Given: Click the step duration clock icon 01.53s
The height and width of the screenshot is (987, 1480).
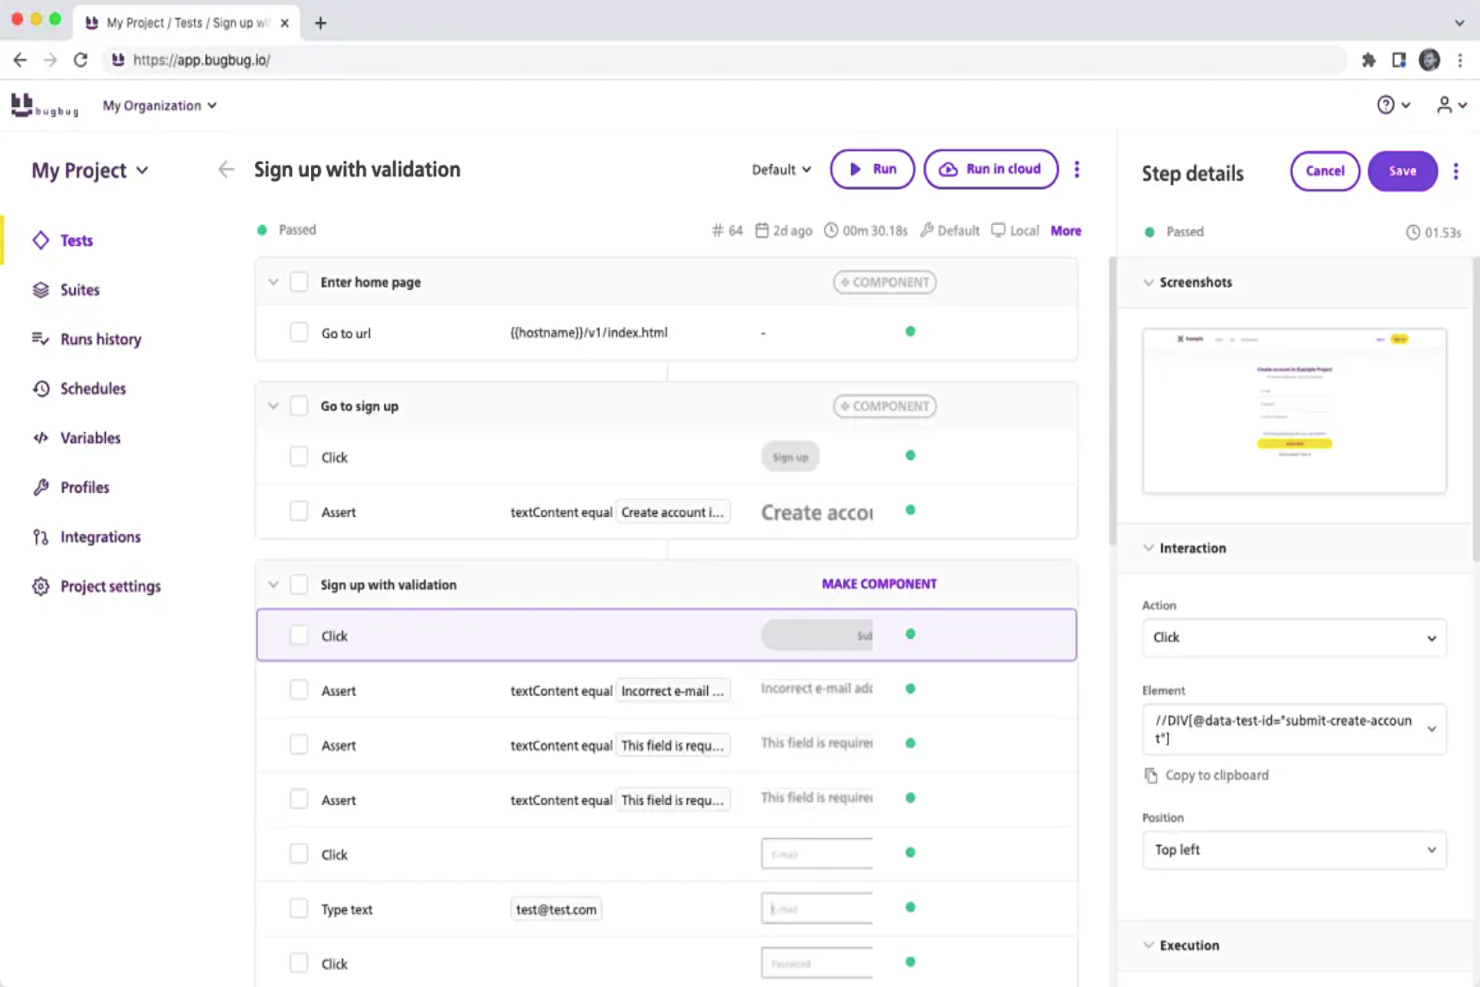Looking at the screenshot, I should click(x=1413, y=232).
